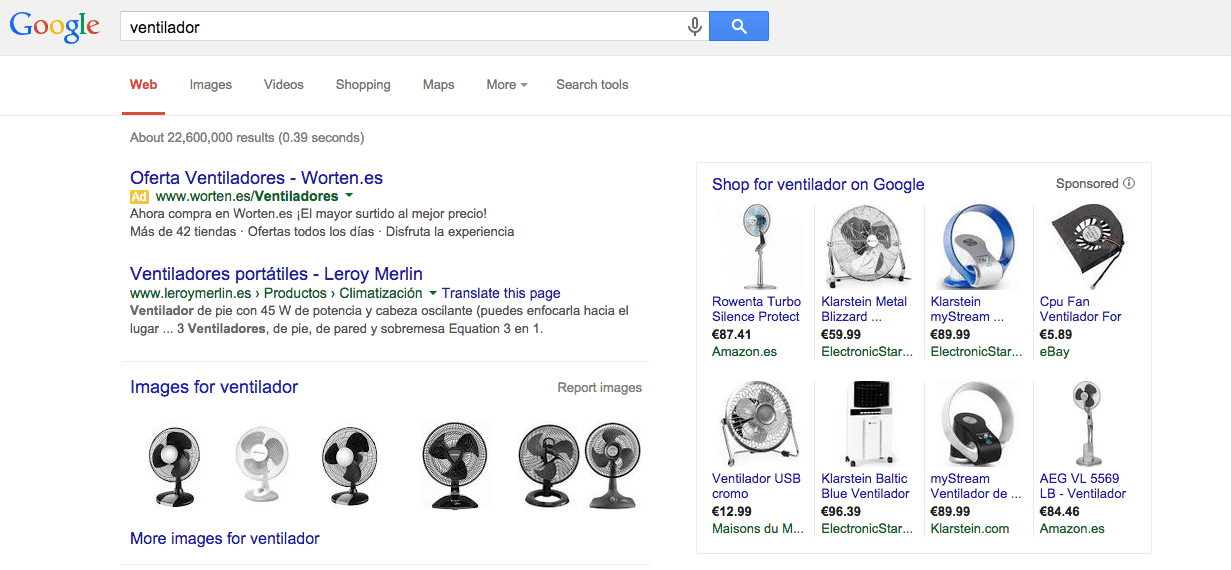Viewport: 1231px width, 570px height.
Task: Click the blue magnifier search button
Action: point(739,27)
